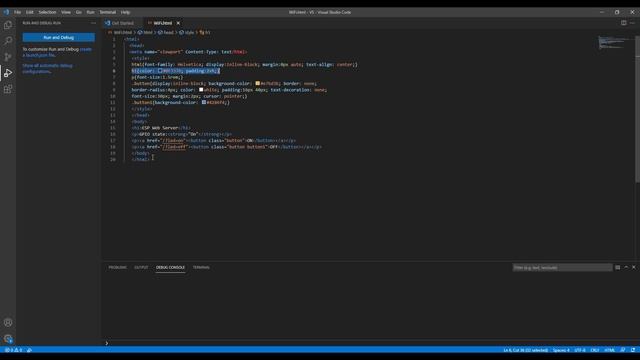Click line number 15 in gutter
The width and height of the screenshot is (640, 360).
click(113, 128)
